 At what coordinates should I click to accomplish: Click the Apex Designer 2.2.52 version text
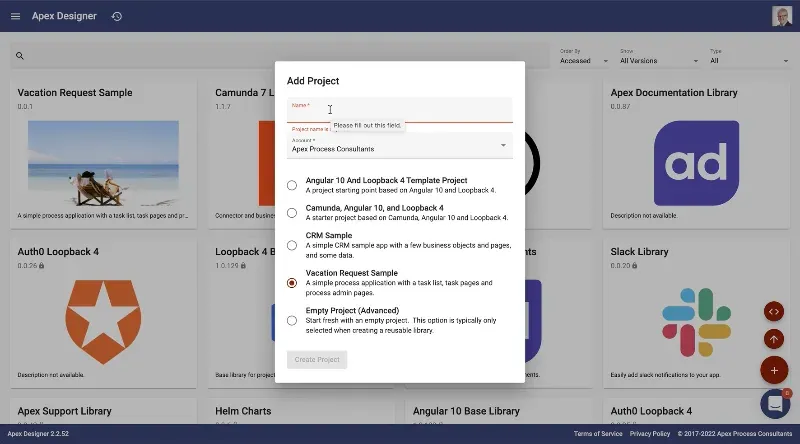click(x=38, y=434)
